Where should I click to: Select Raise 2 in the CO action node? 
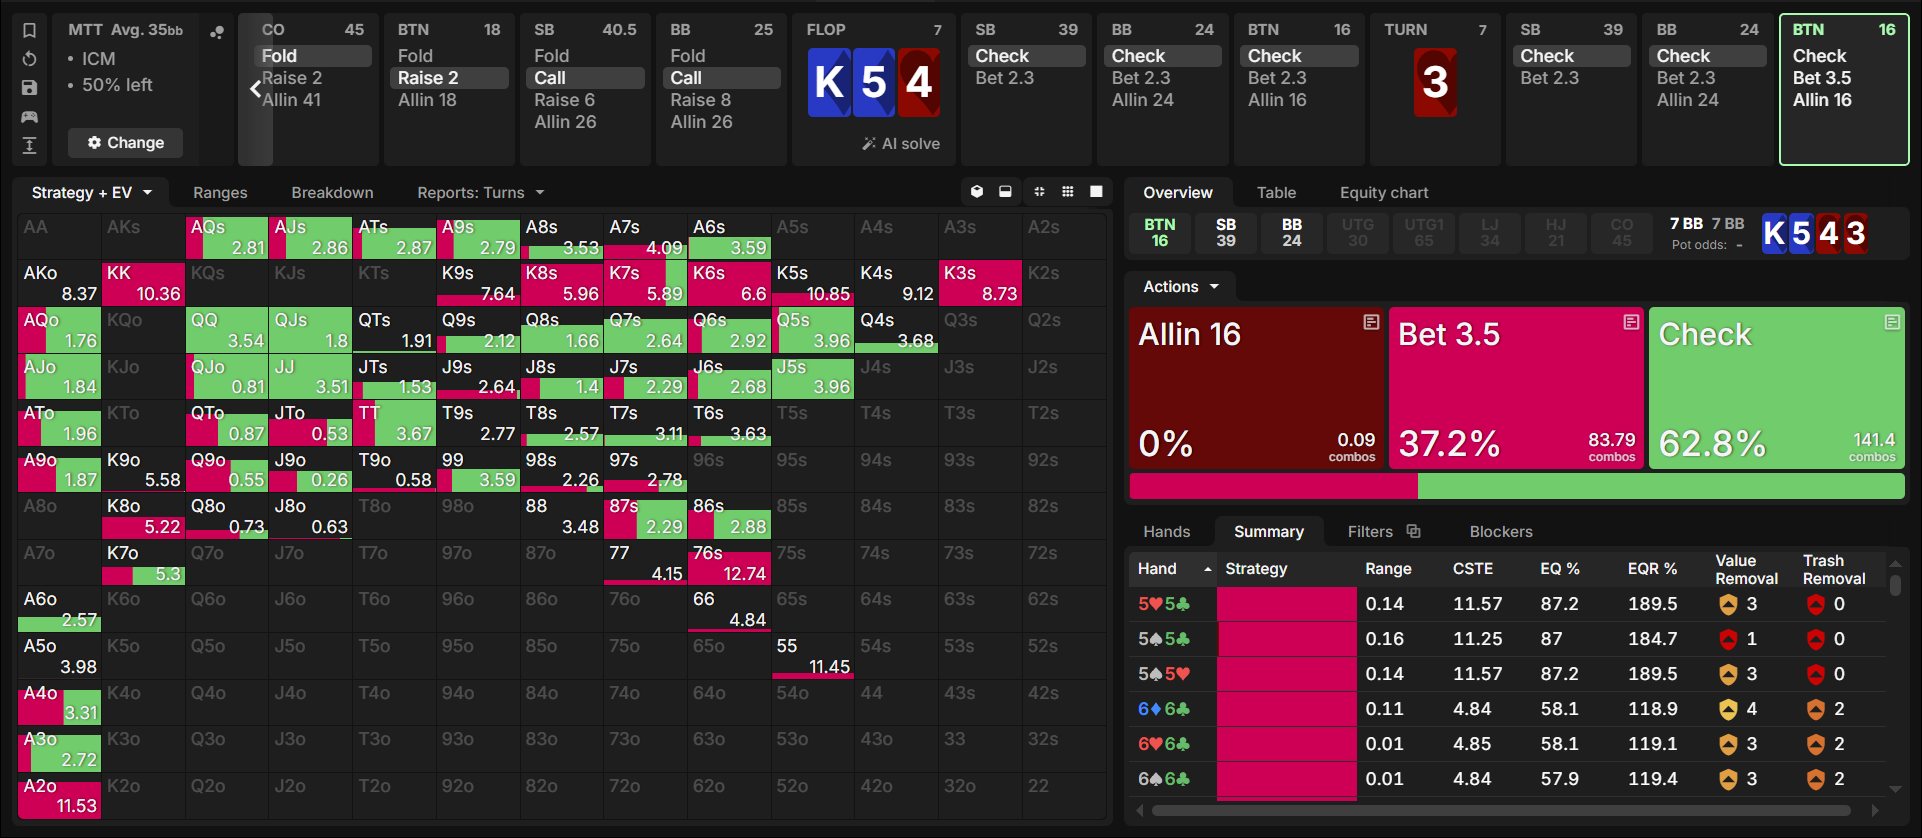292,78
